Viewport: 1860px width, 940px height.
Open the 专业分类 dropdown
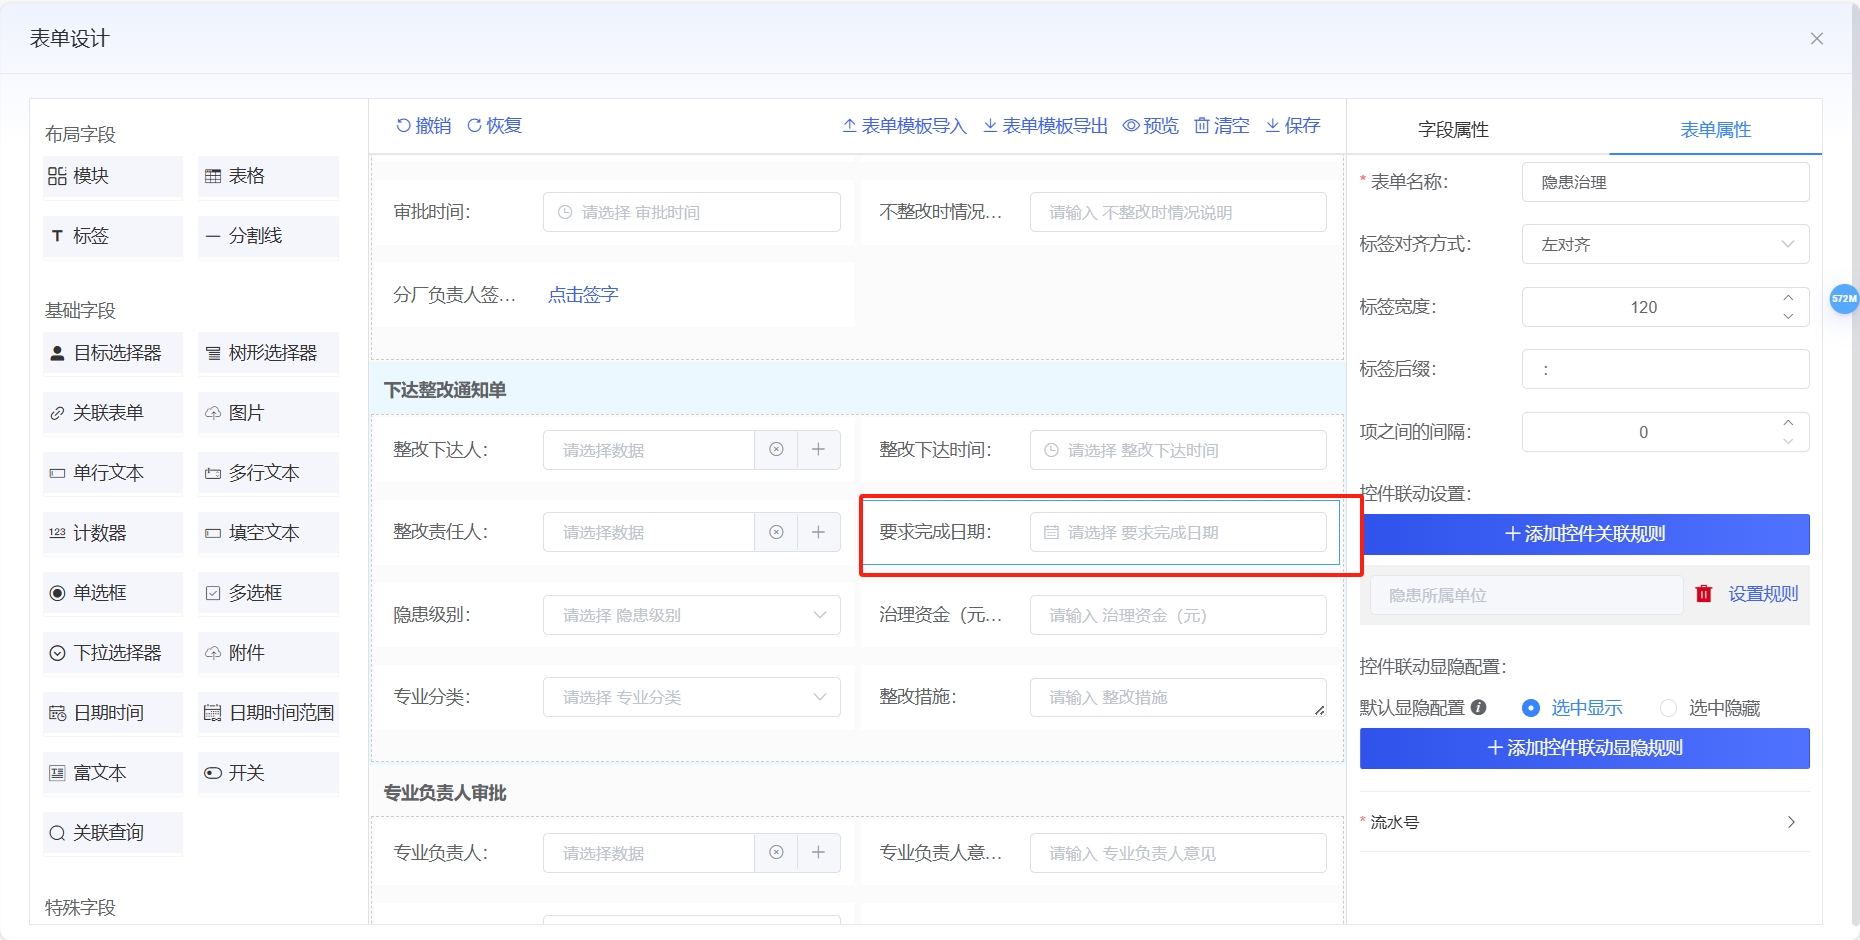[692, 697]
